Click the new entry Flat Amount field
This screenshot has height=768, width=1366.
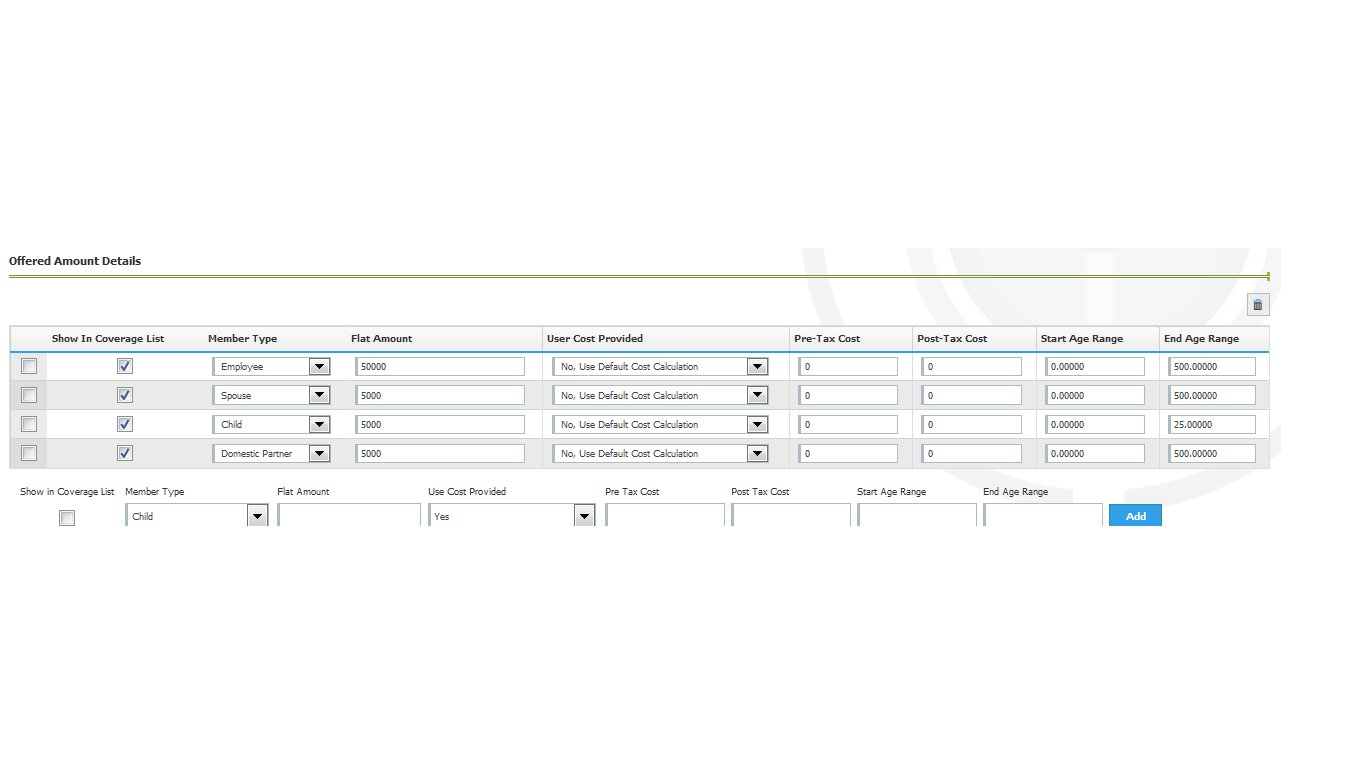(349, 516)
